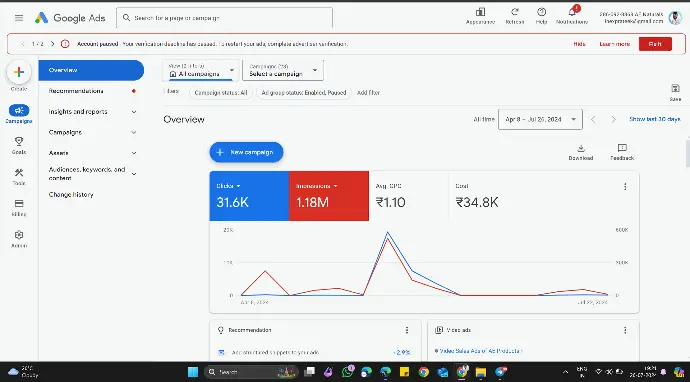
Task: Click the +2.9% recommendation score
Action: tap(402, 353)
